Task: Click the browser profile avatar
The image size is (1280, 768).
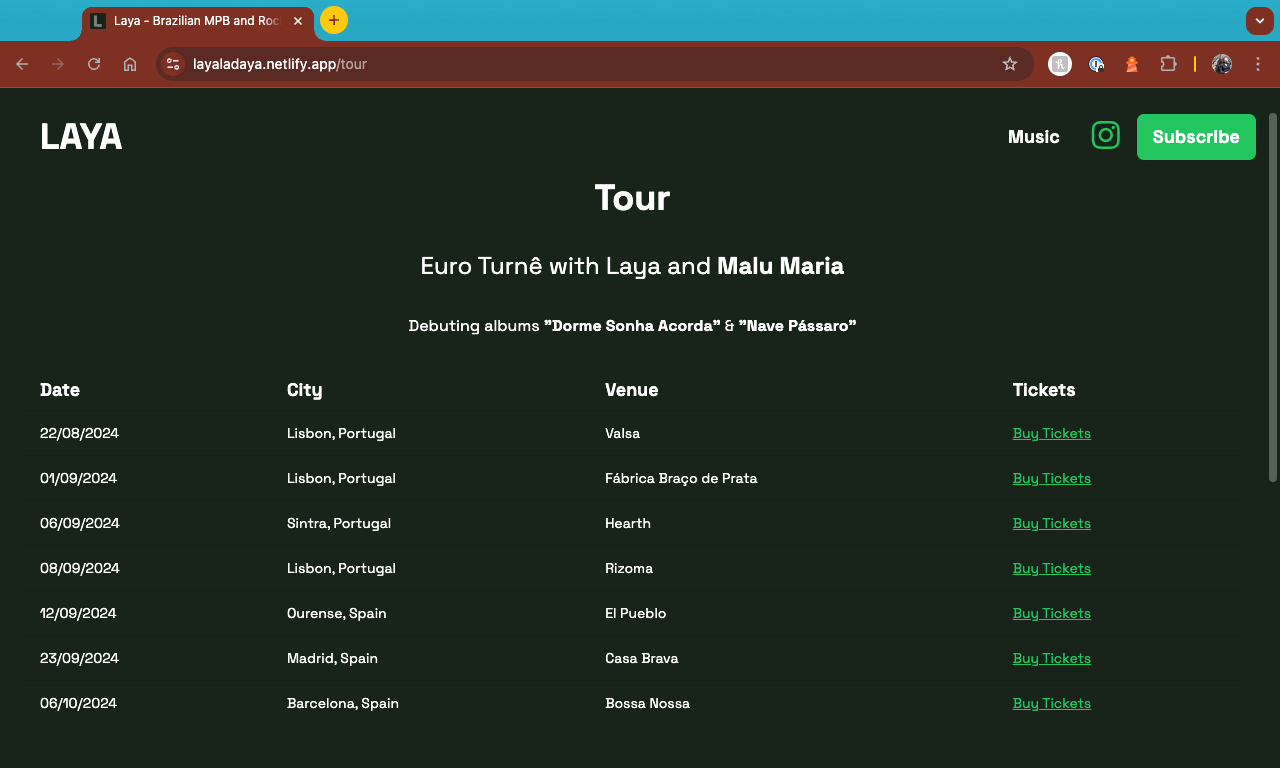Action: (x=1221, y=63)
